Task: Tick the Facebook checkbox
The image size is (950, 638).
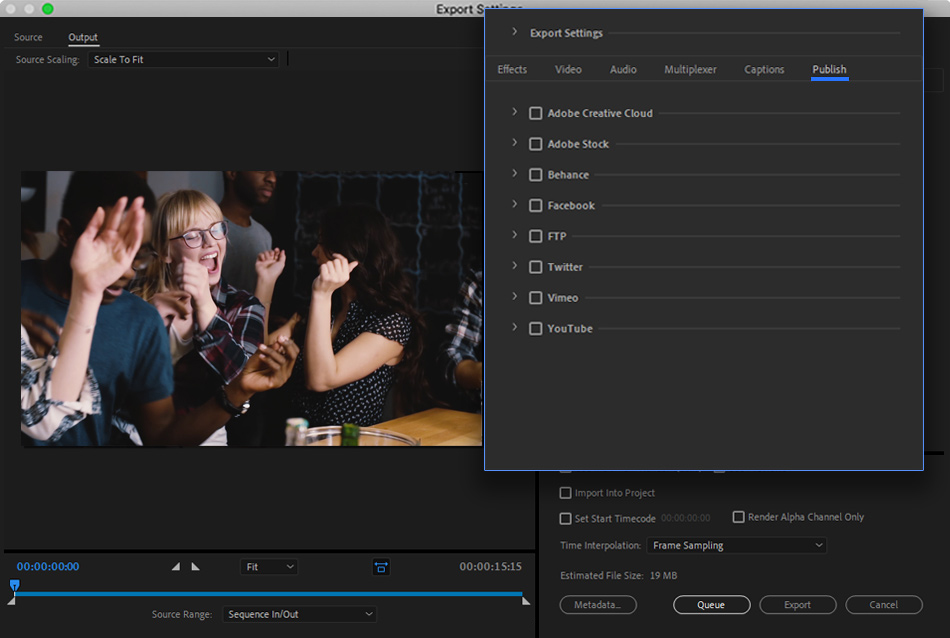Action: pos(536,206)
